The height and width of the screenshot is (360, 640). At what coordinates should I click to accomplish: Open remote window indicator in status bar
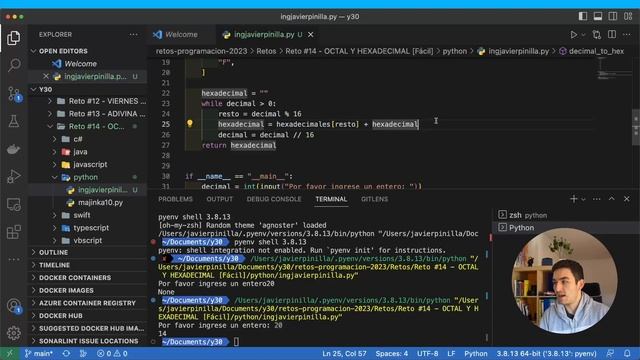(9, 354)
